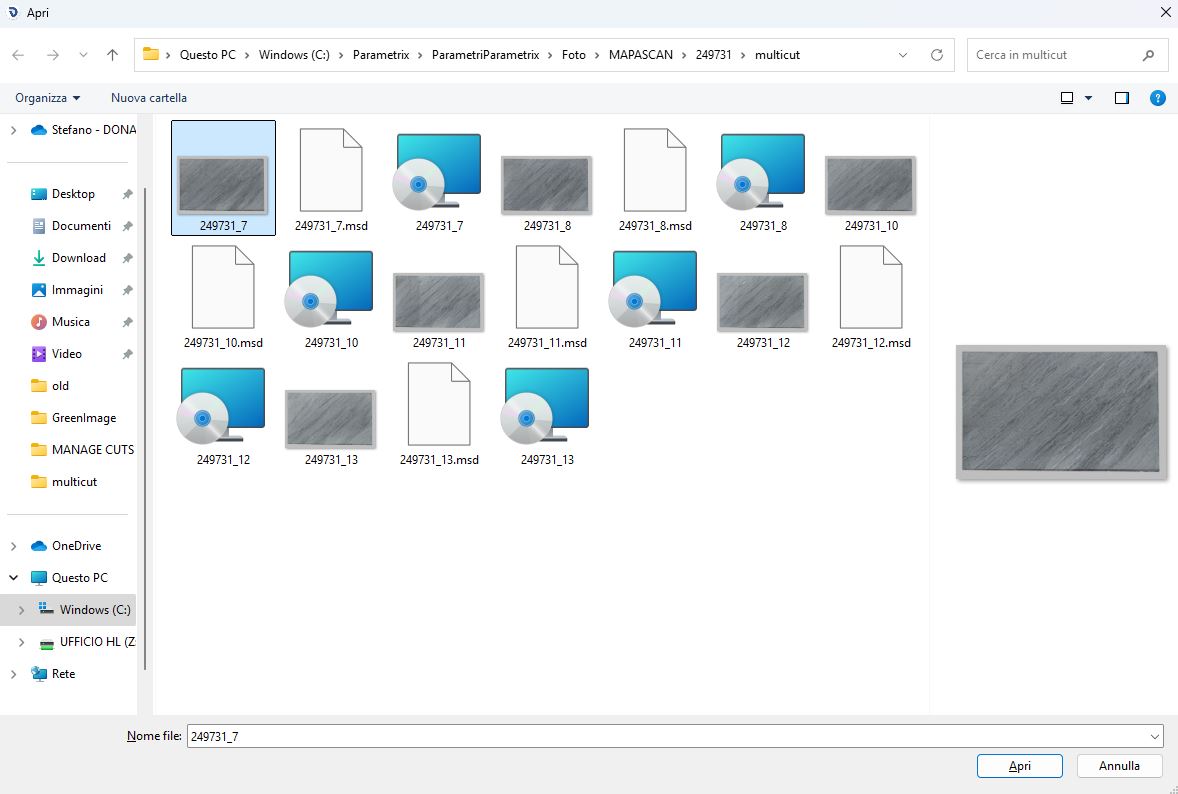Open Download in the sidebar

tap(79, 258)
